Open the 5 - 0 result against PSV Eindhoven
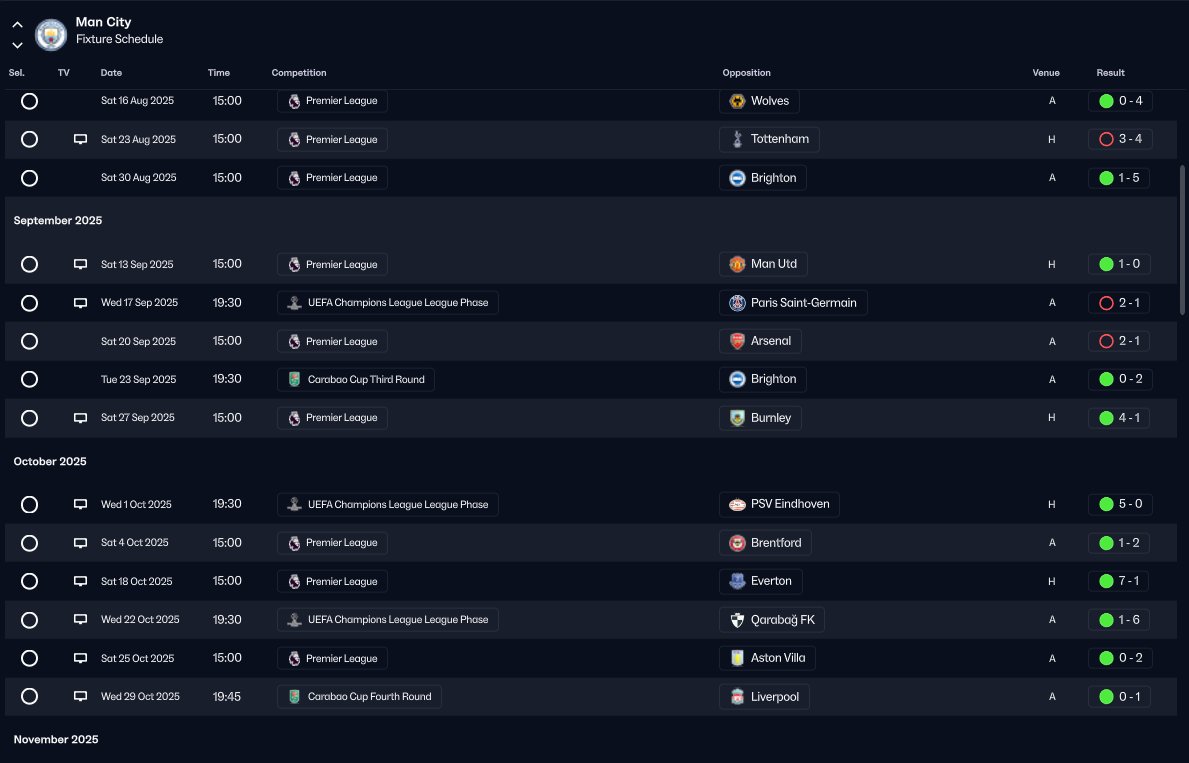Screen dimensions: 1189x763 coord(1120,504)
